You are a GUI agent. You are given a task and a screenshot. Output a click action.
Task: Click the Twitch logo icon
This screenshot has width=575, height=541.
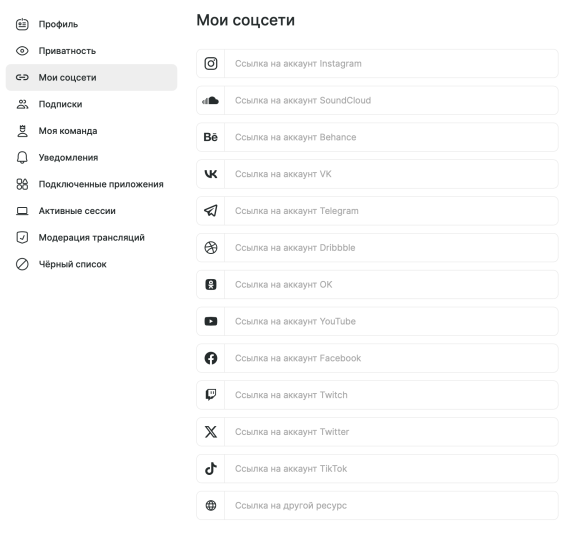tap(210, 395)
